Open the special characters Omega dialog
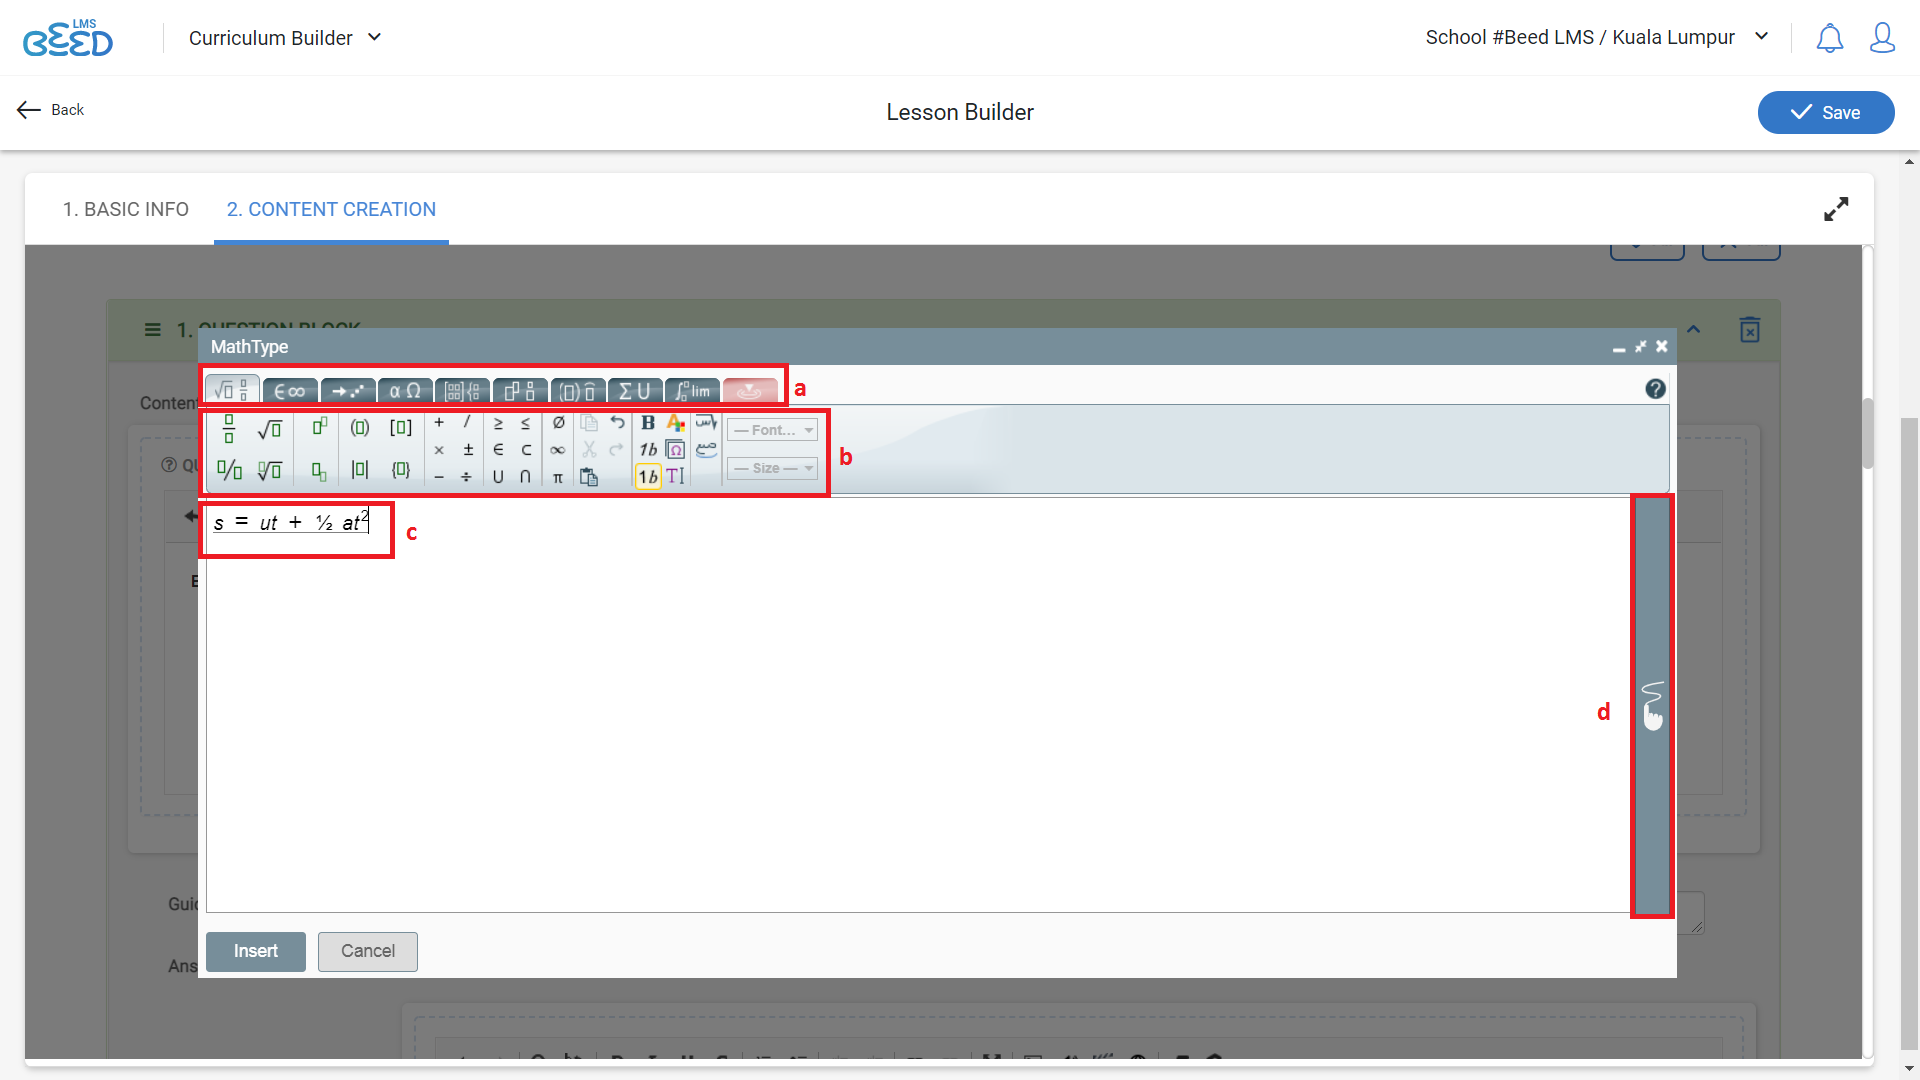The height and width of the screenshot is (1080, 1920). pyautogui.click(x=676, y=450)
